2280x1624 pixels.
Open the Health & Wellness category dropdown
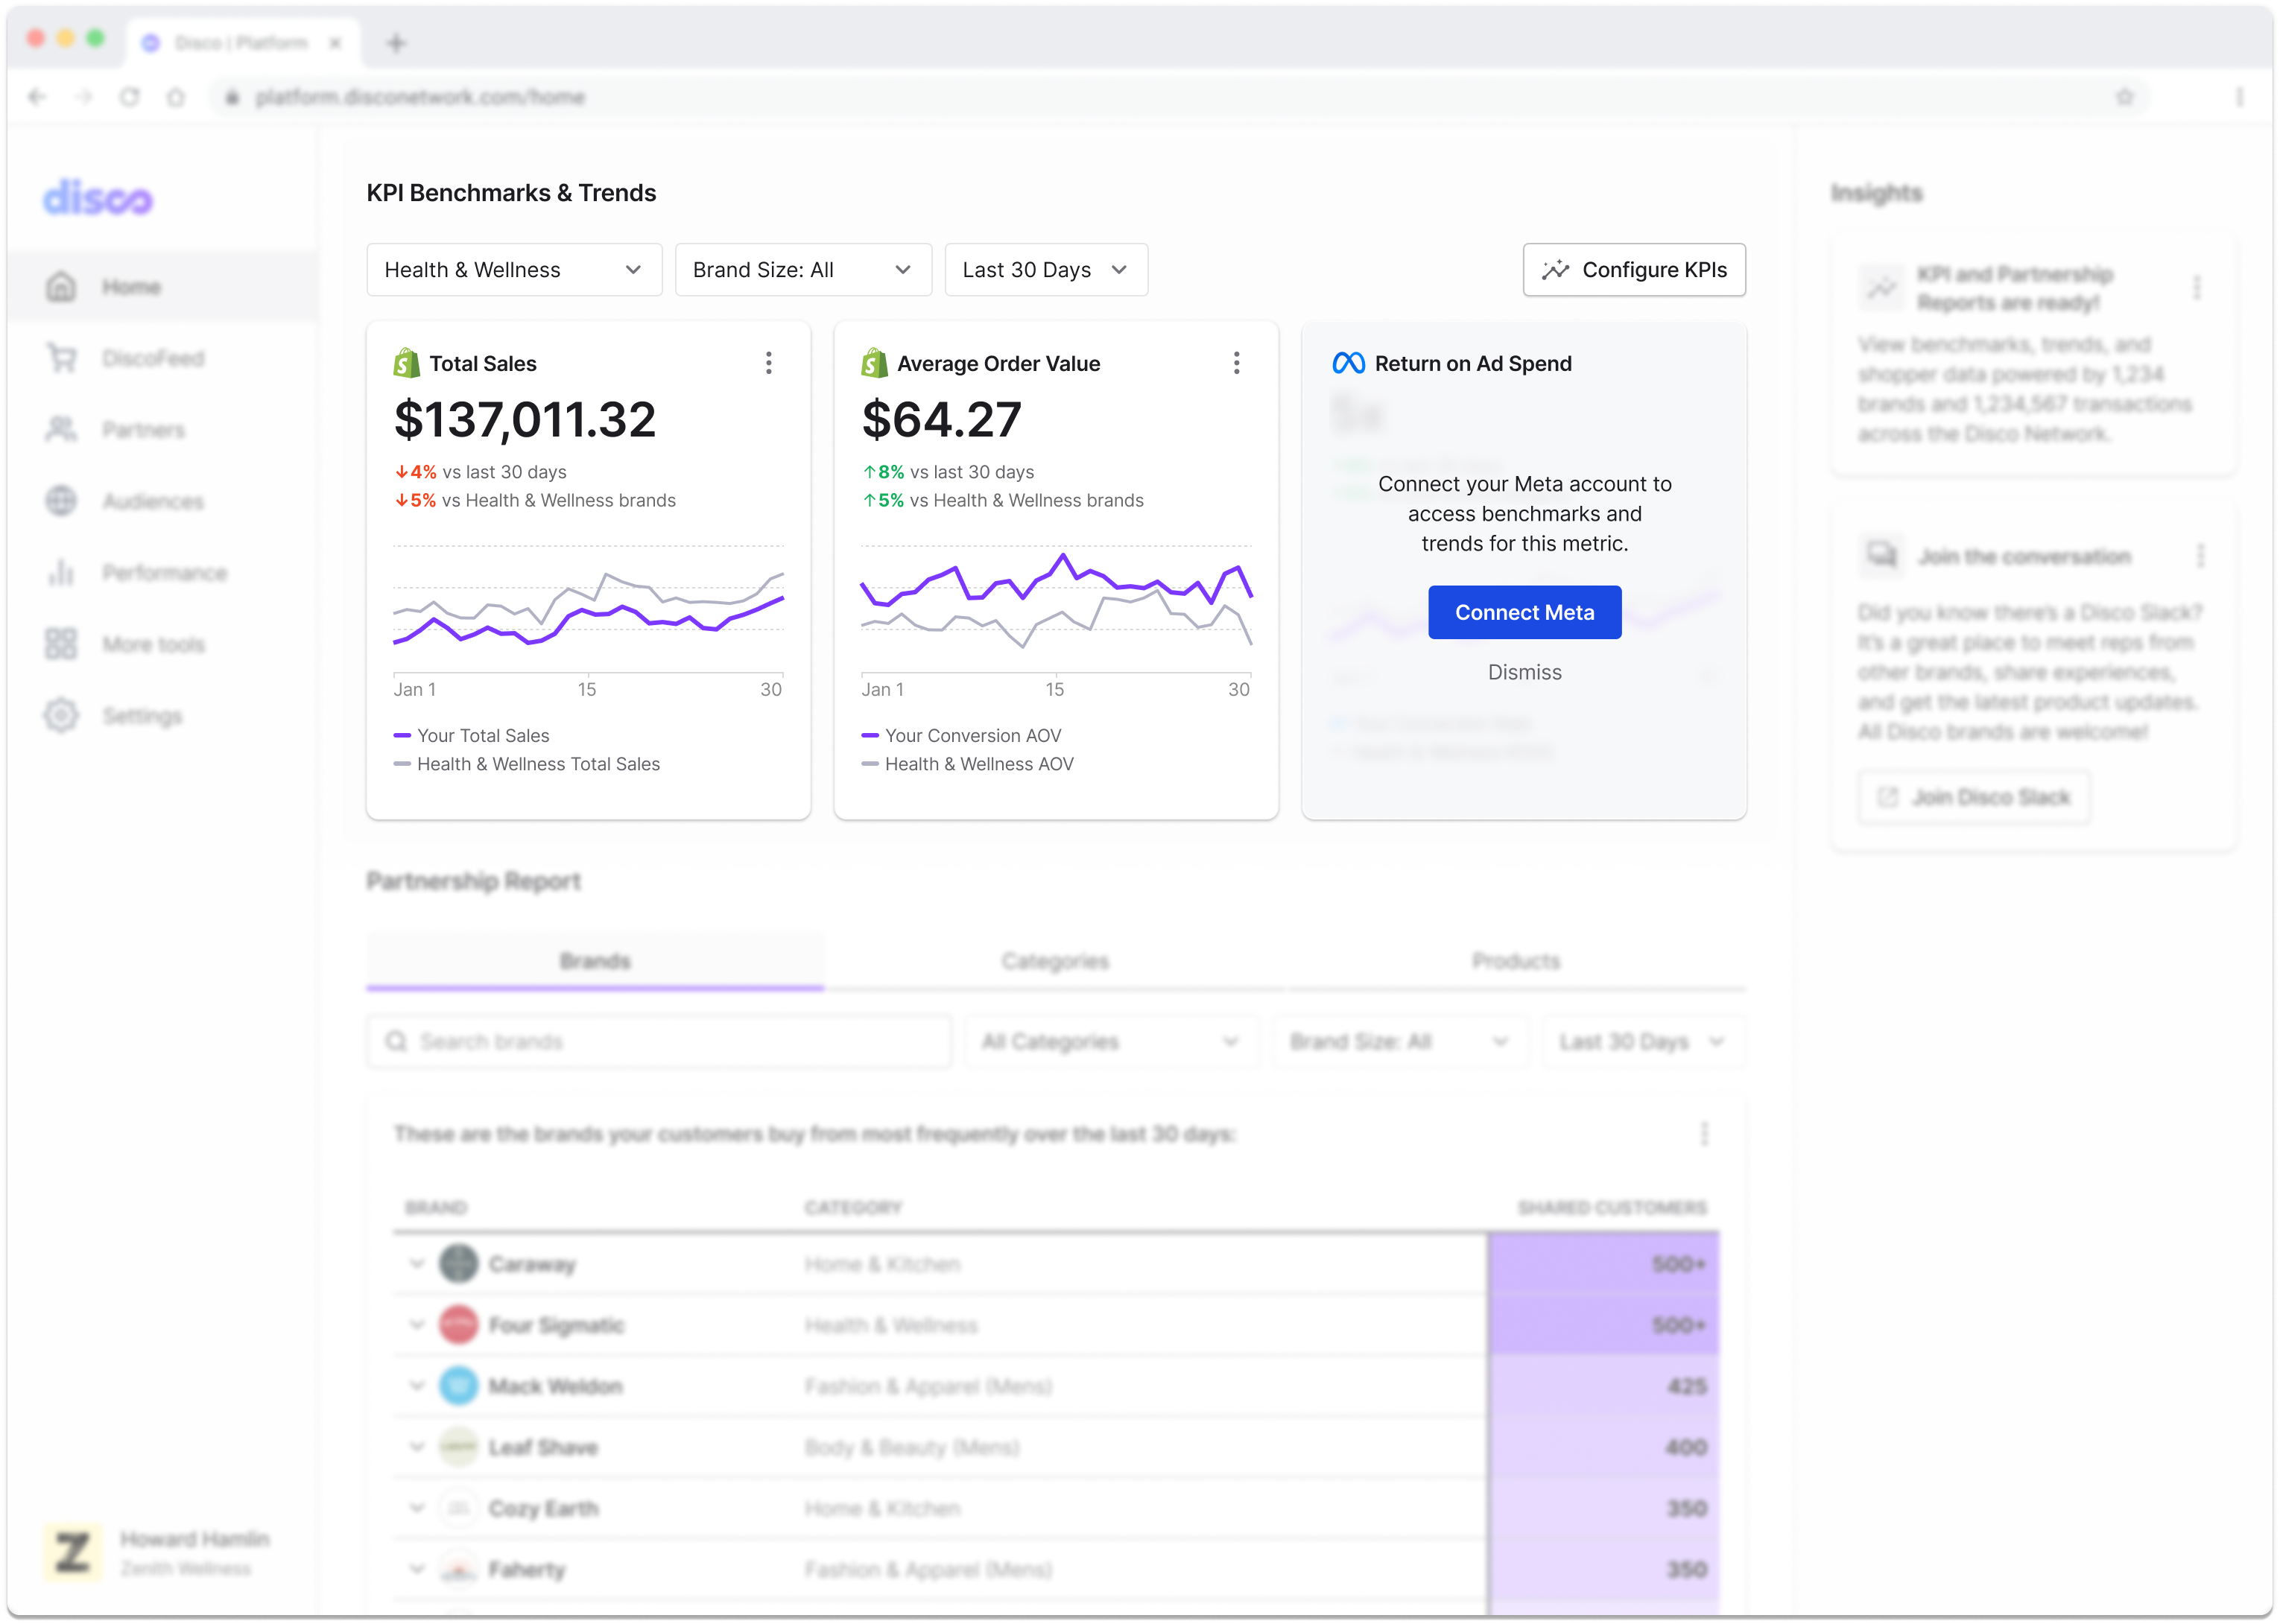coord(514,270)
